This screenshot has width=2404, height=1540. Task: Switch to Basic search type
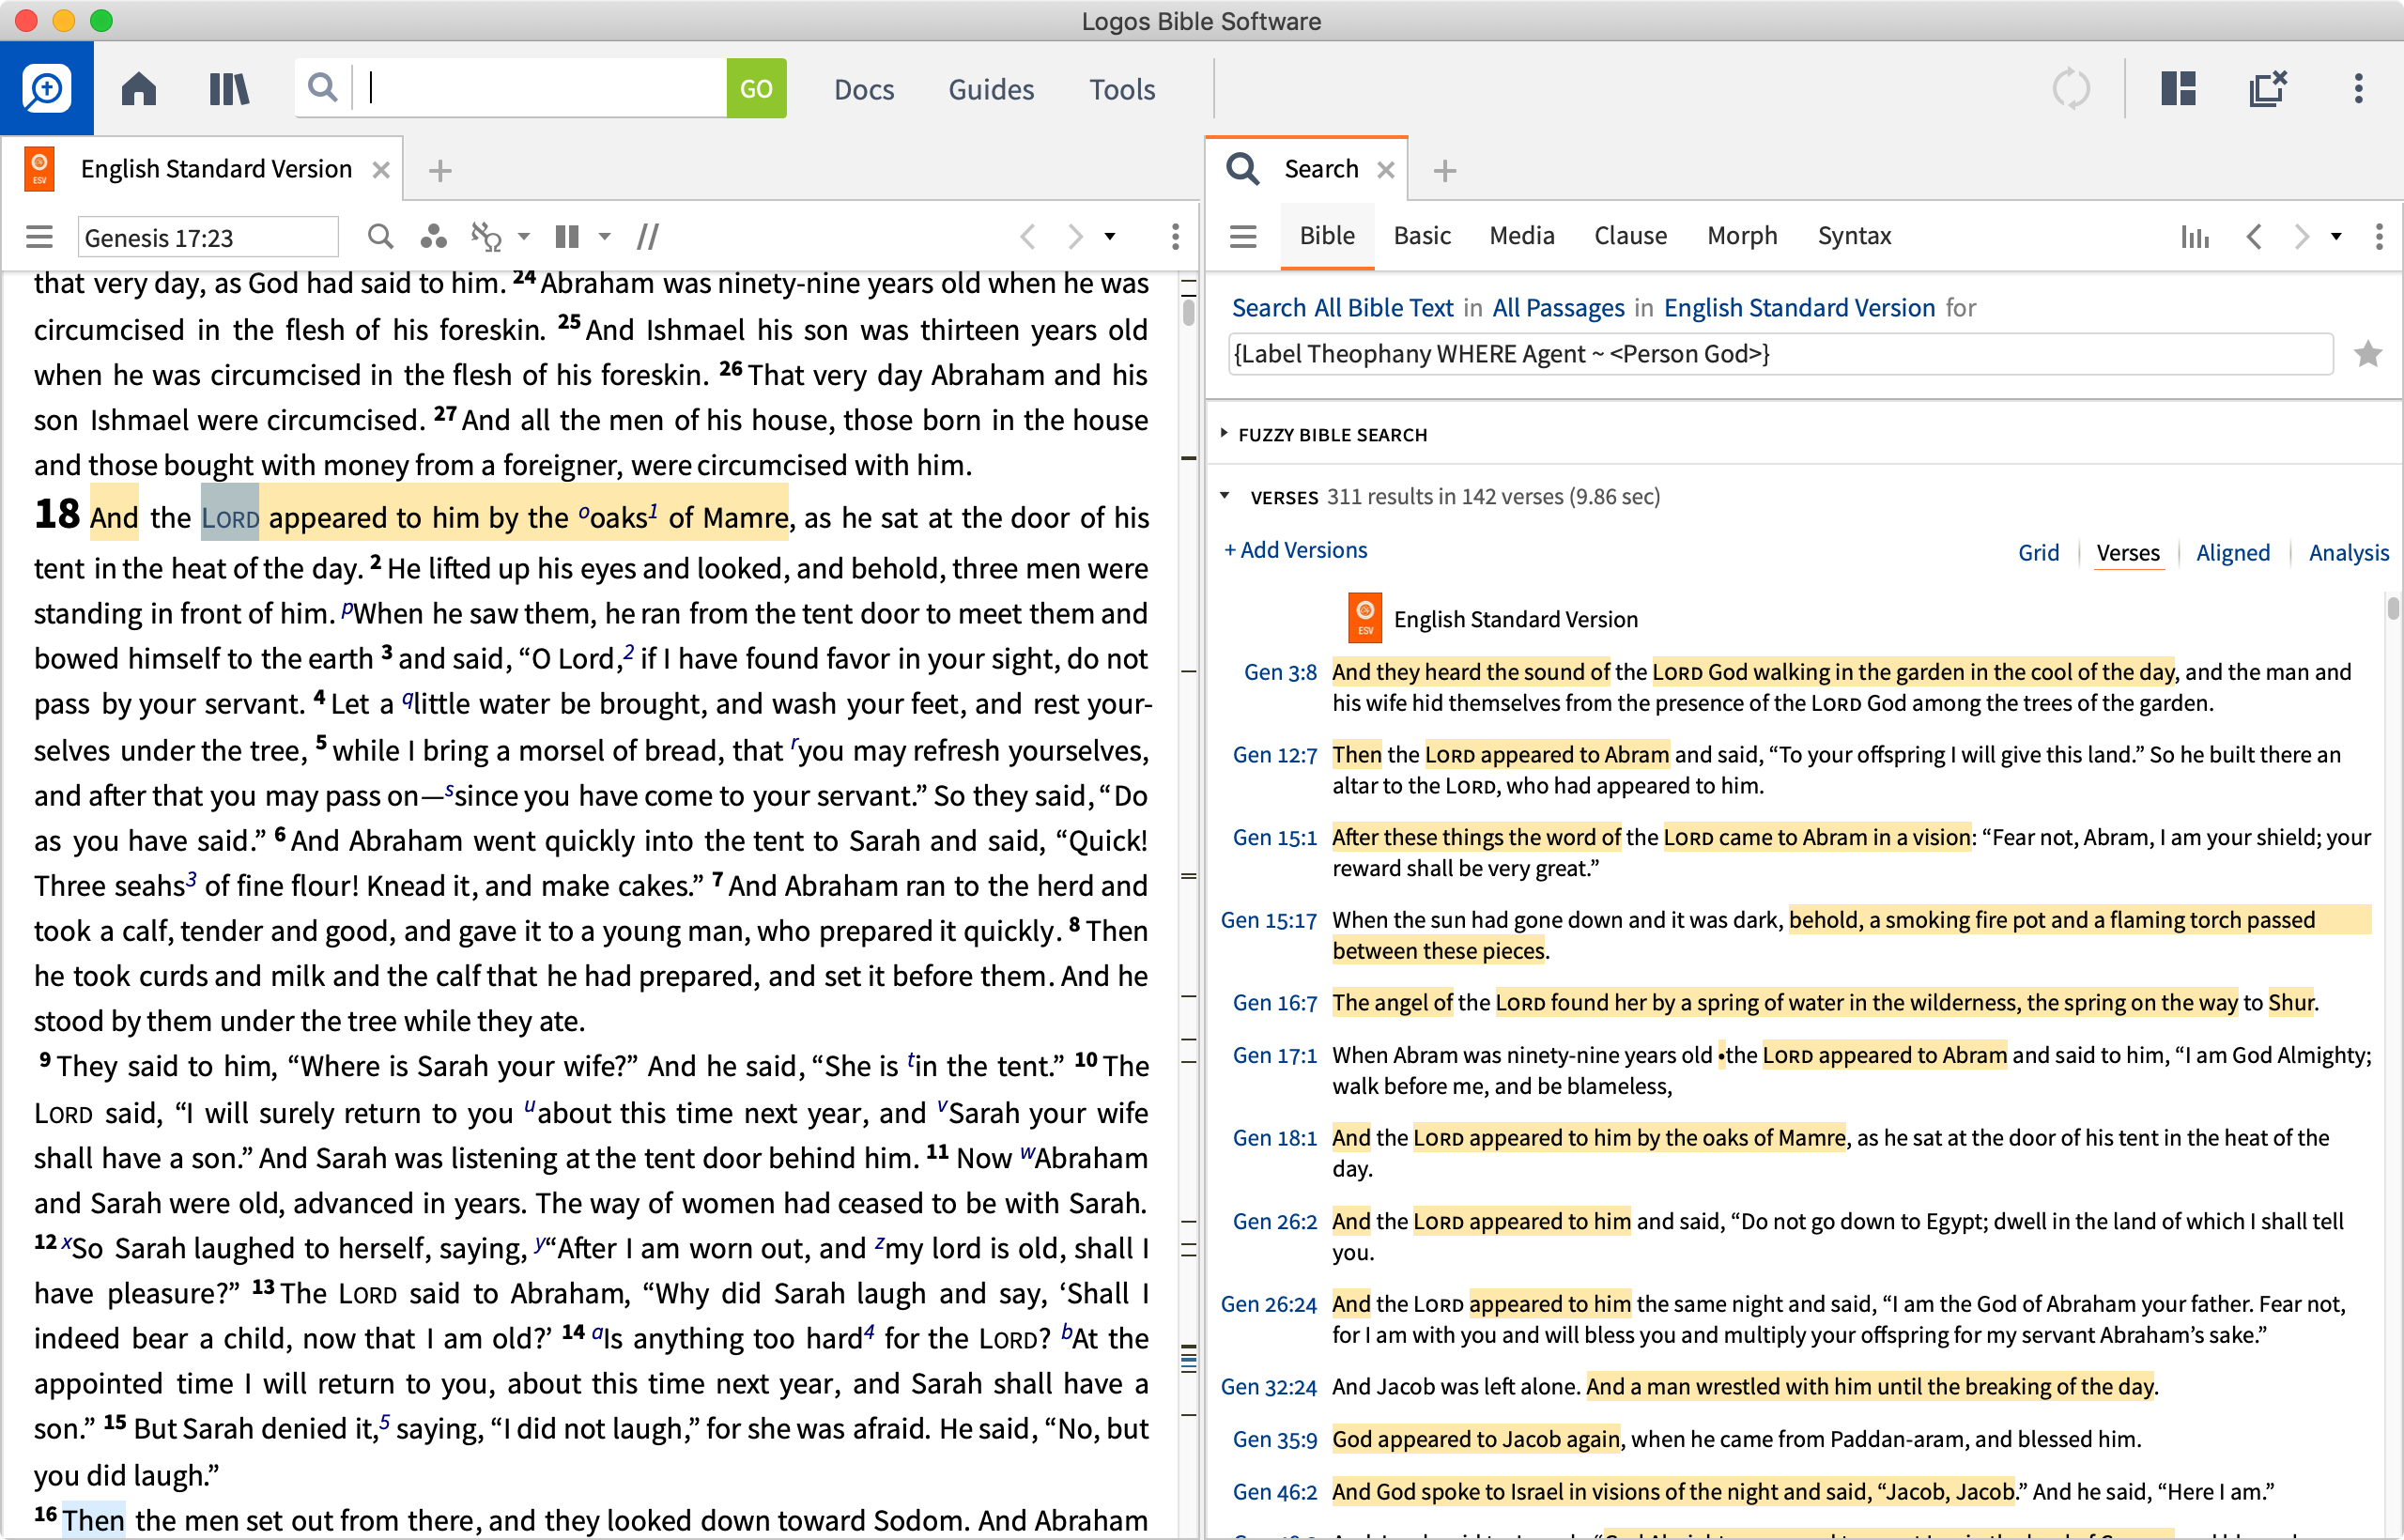point(1422,236)
